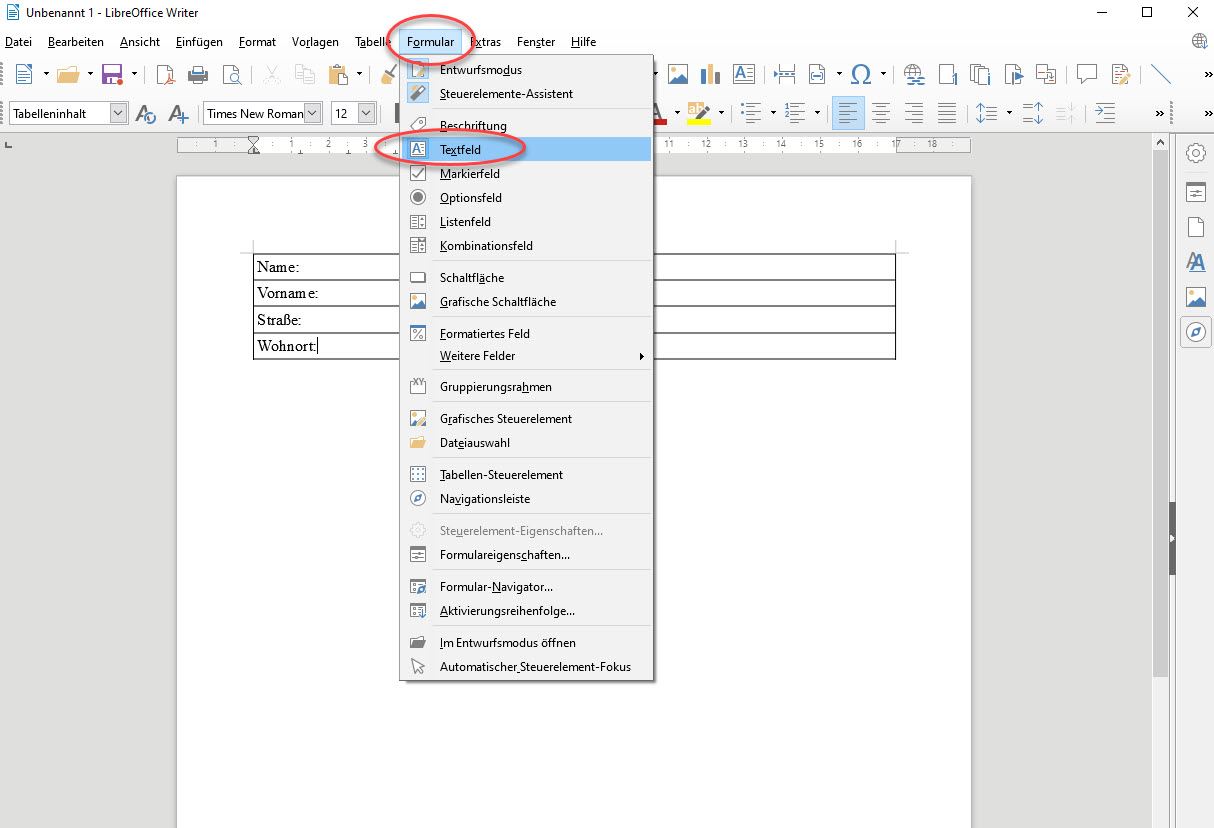Click the Open folder icon
The width and height of the screenshot is (1214, 828).
(x=68, y=74)
